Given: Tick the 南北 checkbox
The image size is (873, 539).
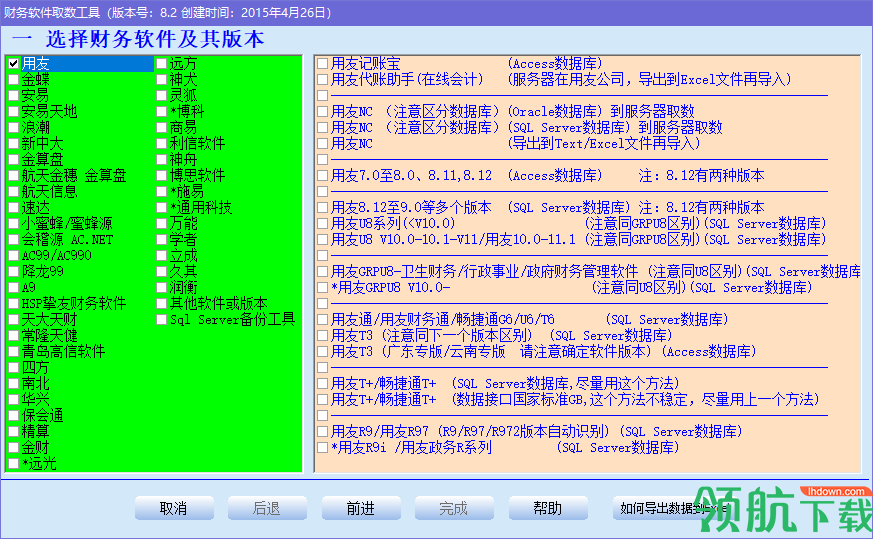Looking at the screenshot, I should point(14,384).
